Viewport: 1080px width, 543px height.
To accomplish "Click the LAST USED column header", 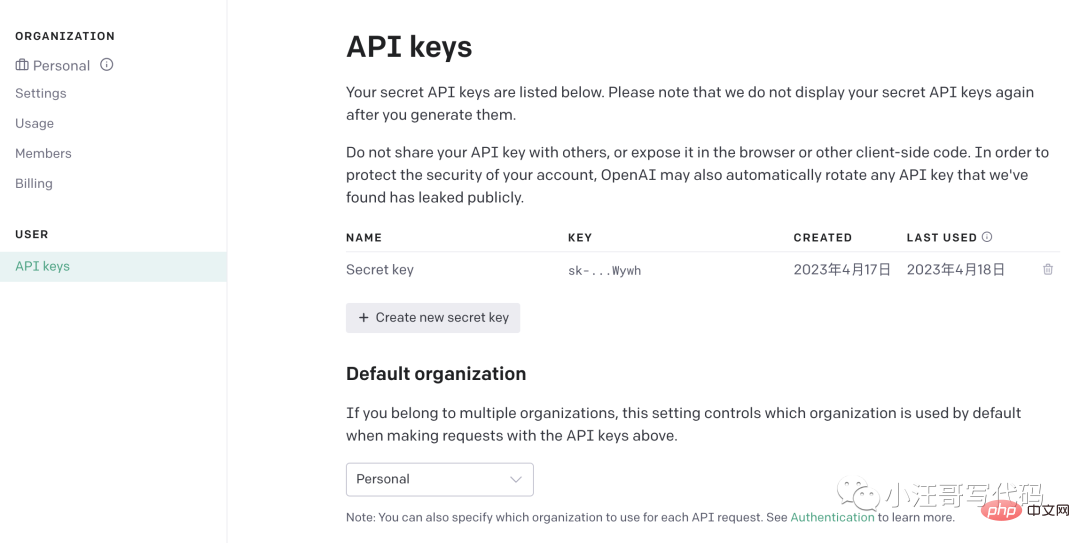I will [941, 238].
